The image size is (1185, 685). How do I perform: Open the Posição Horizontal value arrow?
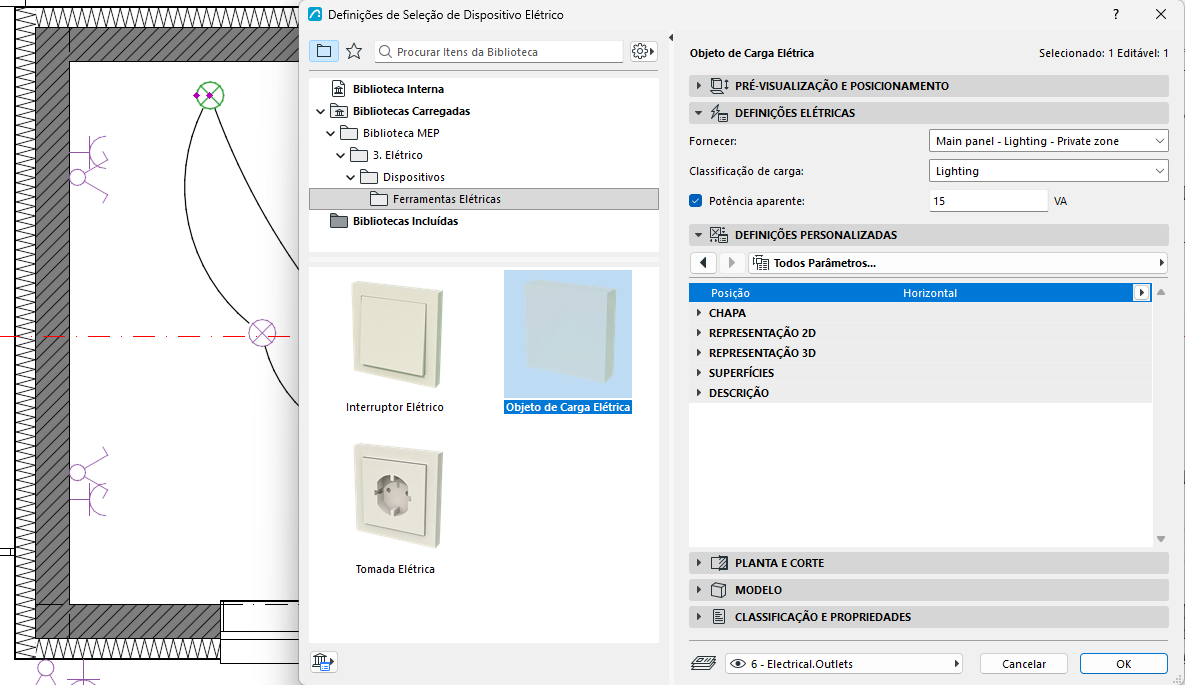pyautogui.click(x=1141, y=293)
